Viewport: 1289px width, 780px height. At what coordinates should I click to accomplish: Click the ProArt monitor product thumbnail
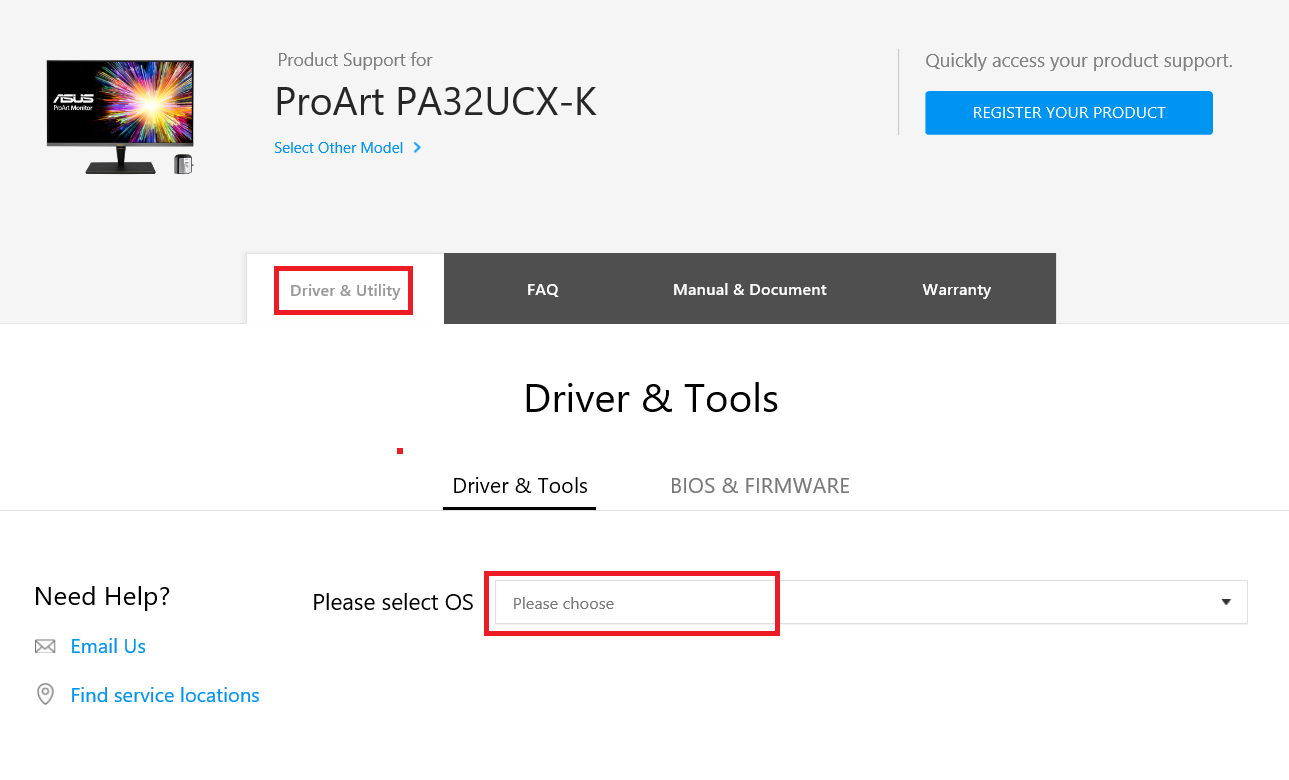click(120, 118)
